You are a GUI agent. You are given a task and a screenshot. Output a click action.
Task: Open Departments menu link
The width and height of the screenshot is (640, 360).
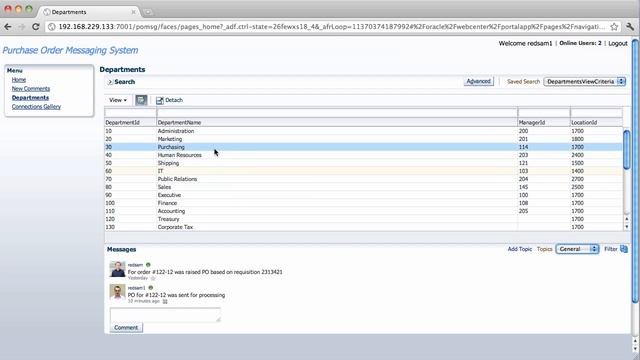click(x=30, y=98)
